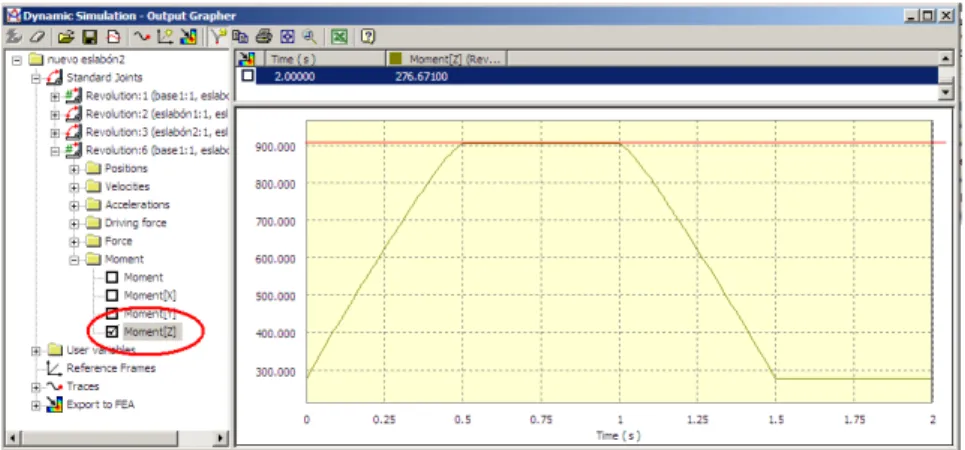Expand the Export to FEA node
Image resolution: width=965 pixels, height=450 pixels.
click(36, 405)
